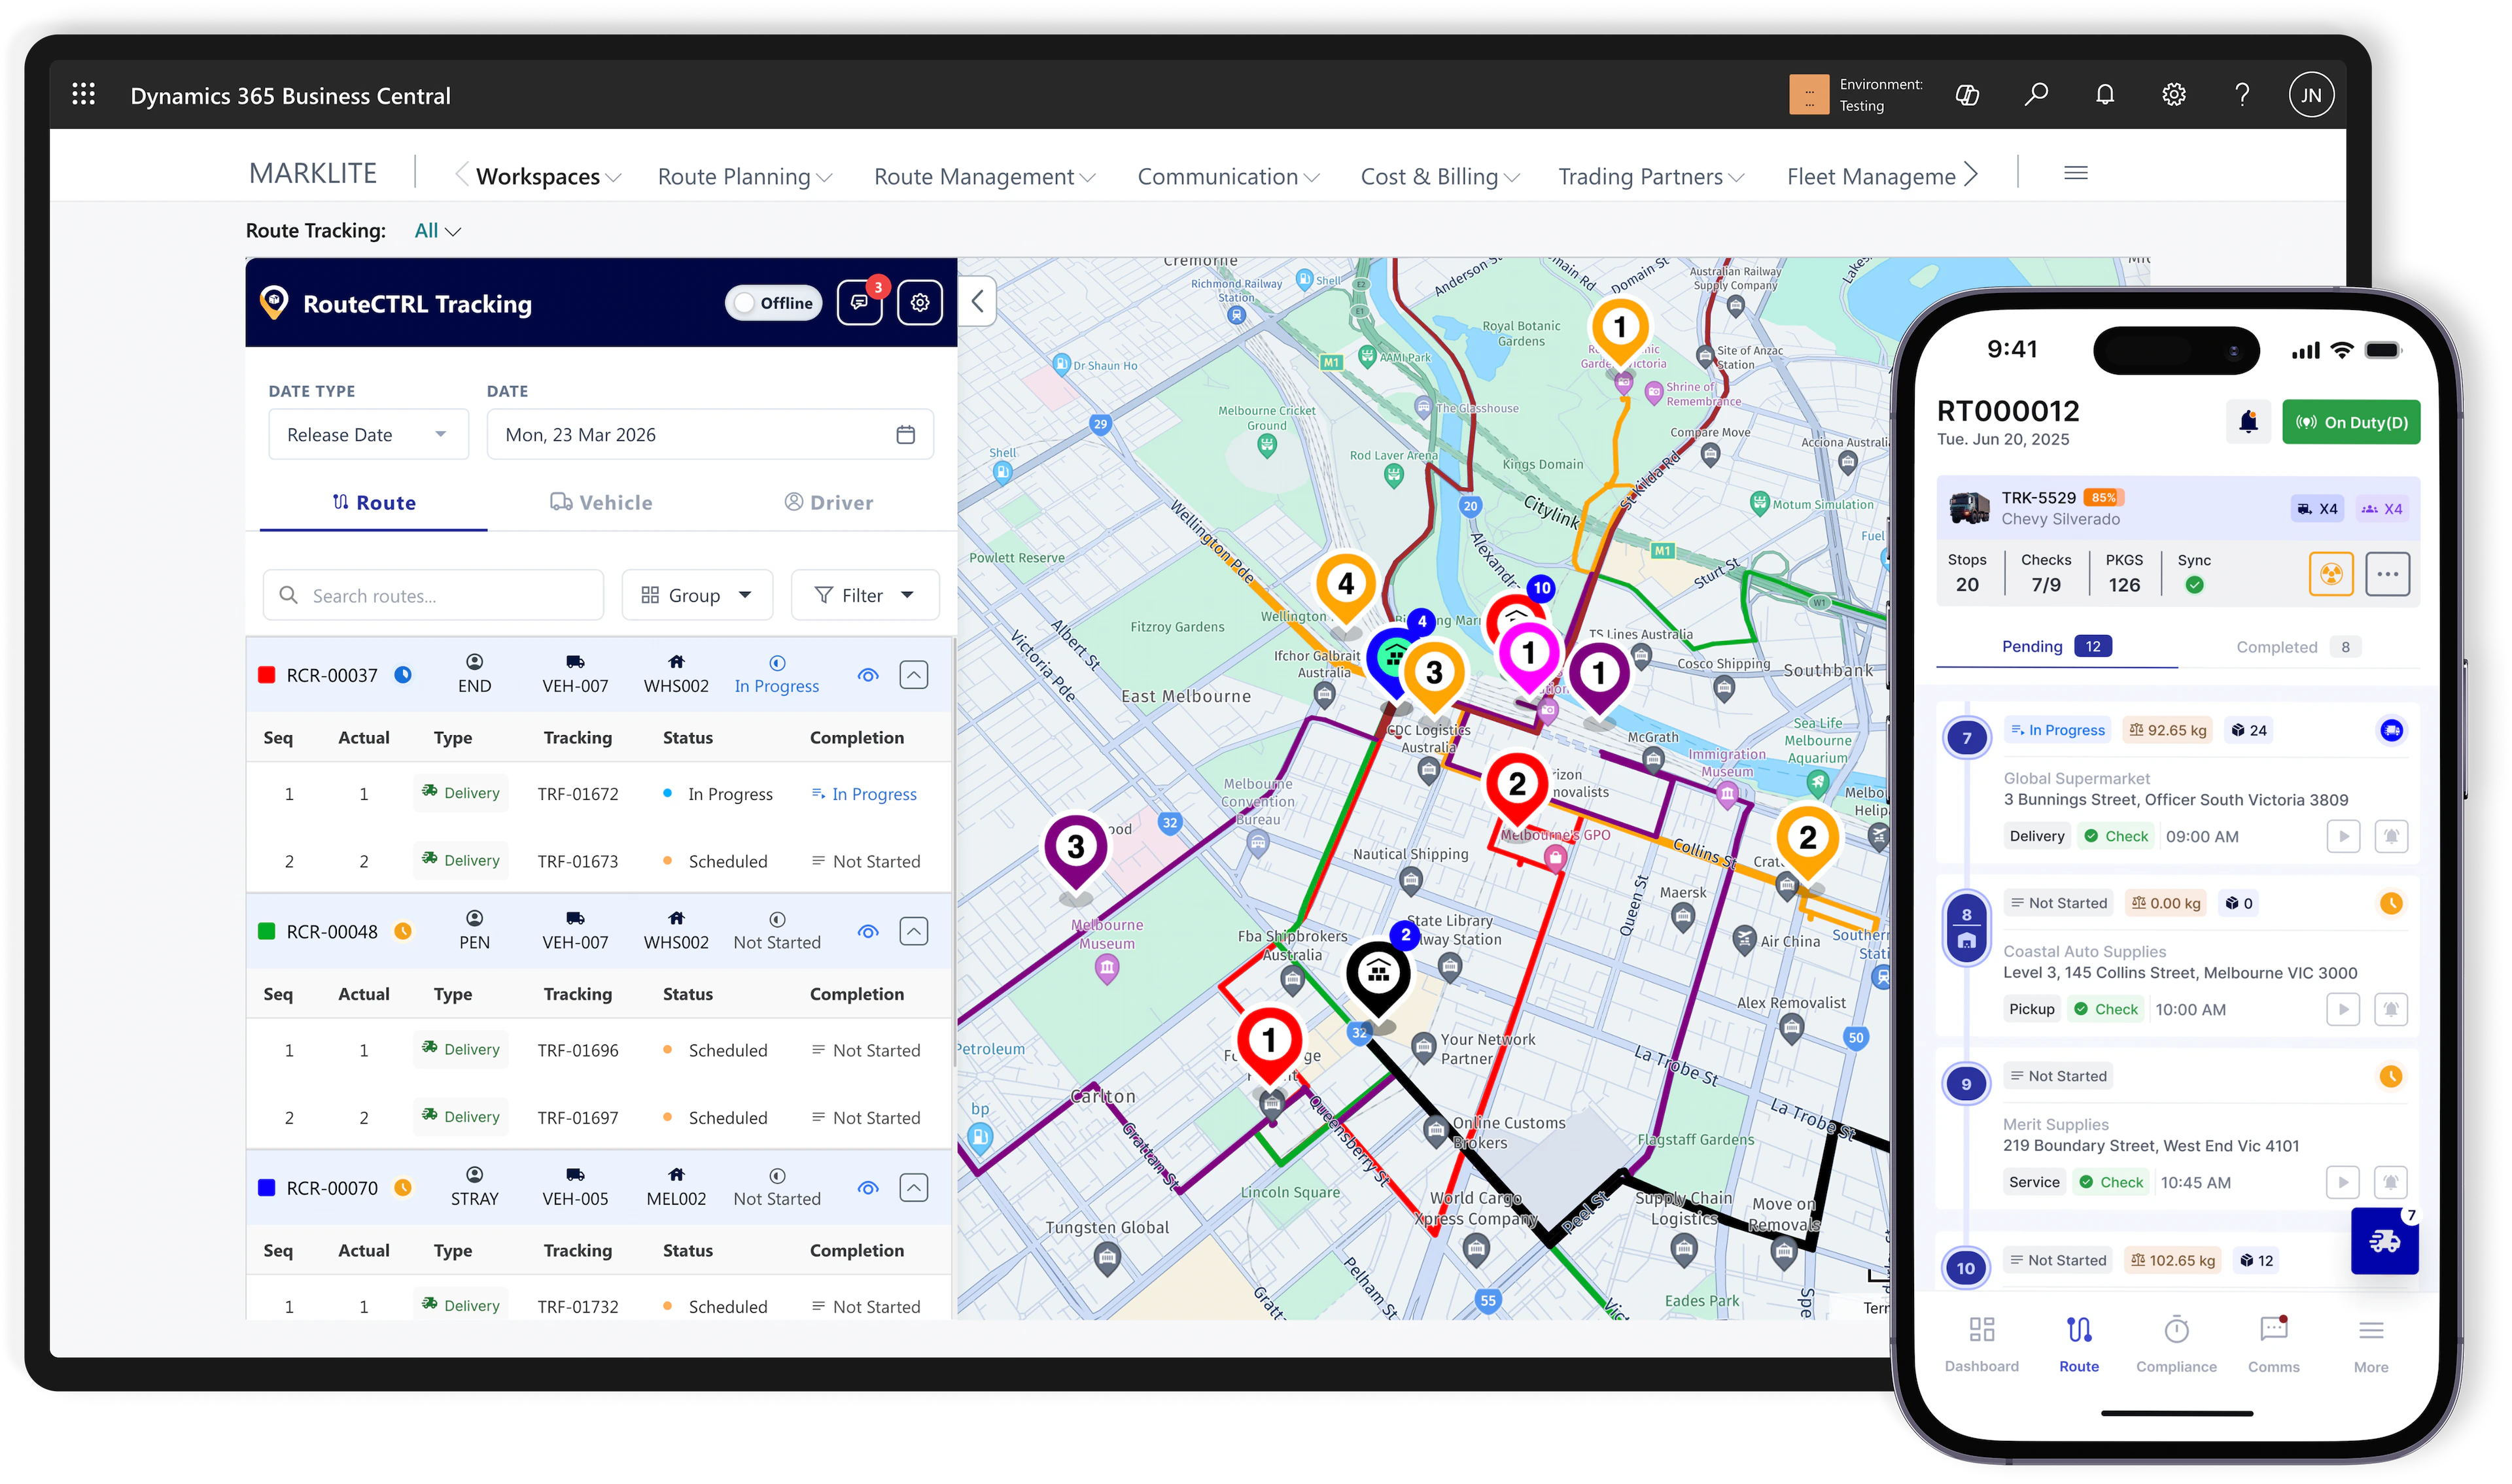This screenshot has height=1484, width=2512.
Task: Open notifications bell in Business Central
Action: 2105,95
